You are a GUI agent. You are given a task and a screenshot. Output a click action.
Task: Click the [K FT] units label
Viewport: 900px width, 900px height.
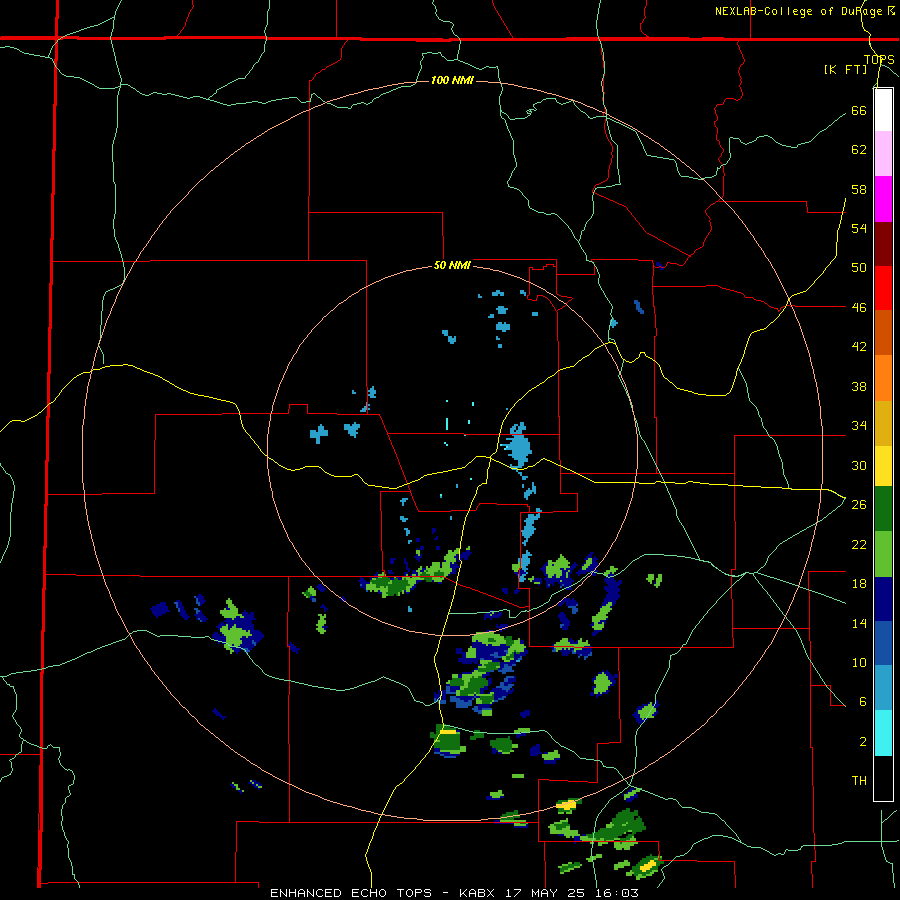845,69
